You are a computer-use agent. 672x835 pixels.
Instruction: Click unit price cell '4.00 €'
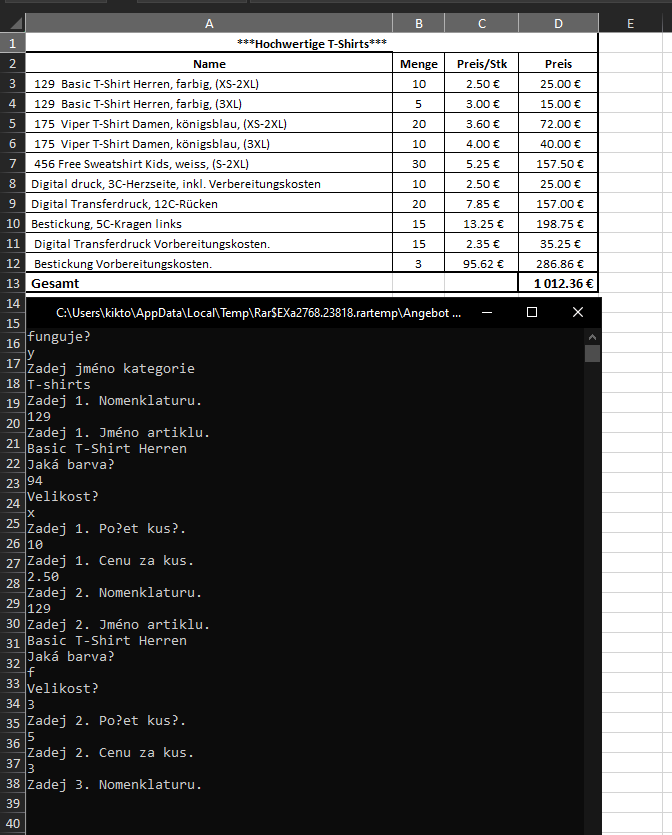pos(481,143)
